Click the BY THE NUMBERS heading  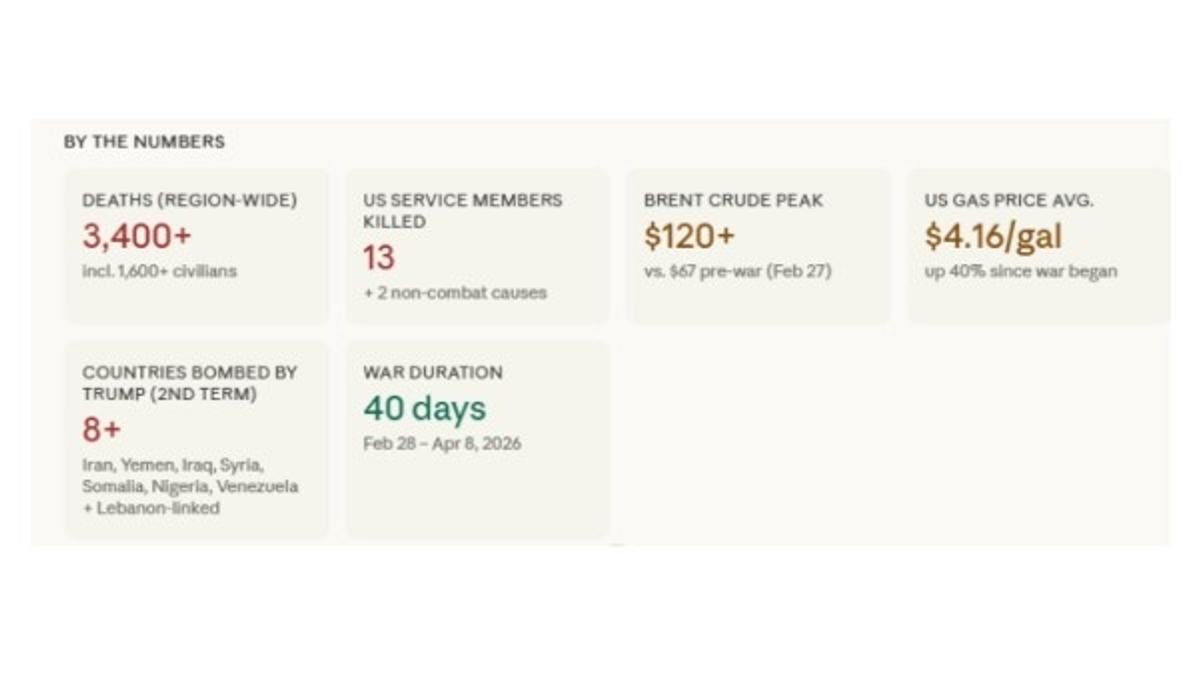tap(144, 141)
